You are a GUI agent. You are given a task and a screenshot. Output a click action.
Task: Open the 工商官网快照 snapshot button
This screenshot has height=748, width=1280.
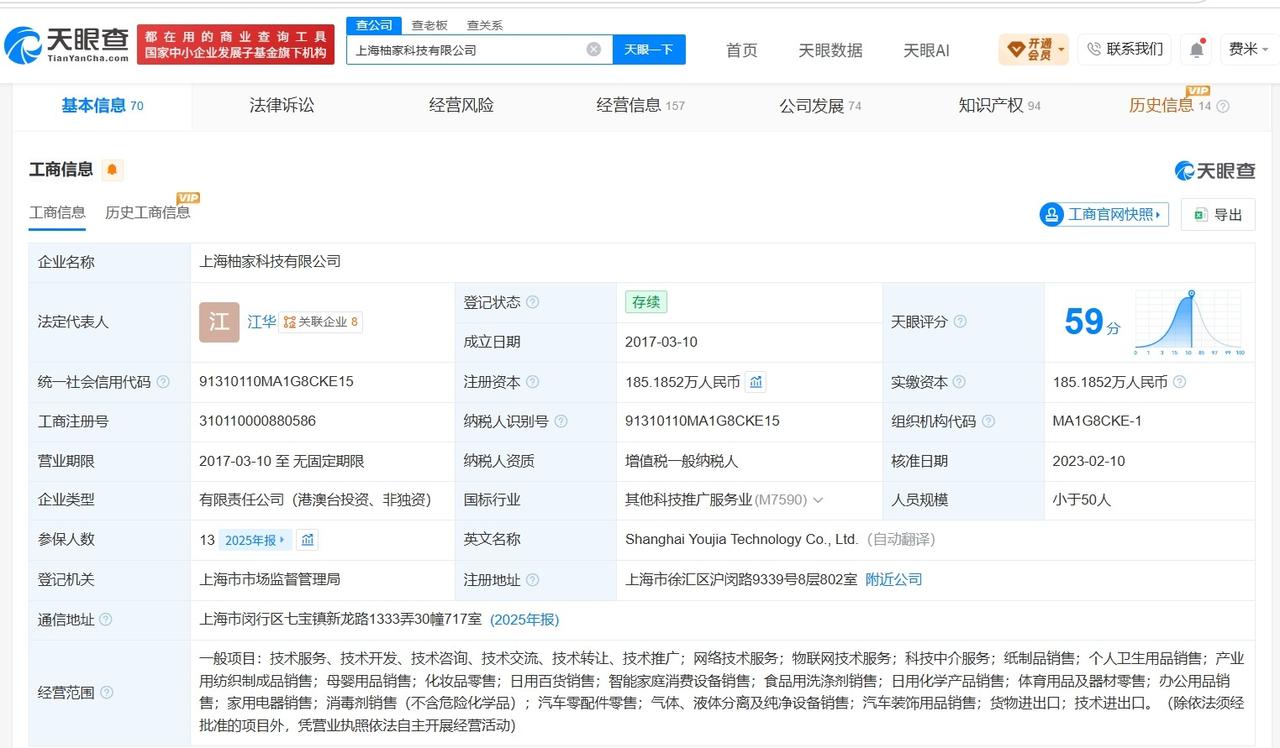1104,214
